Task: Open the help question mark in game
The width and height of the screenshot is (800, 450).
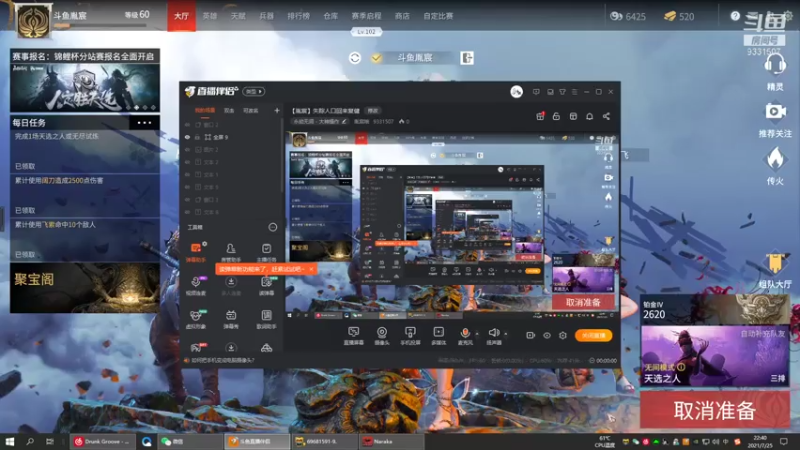Action: coord(735,16)
